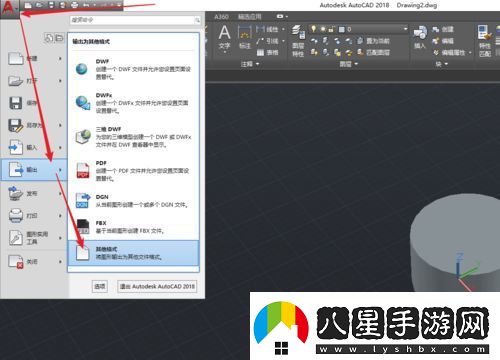Expand the Layers (图层) panel
This screenshot has height=360, width=500.
[349, 64]
